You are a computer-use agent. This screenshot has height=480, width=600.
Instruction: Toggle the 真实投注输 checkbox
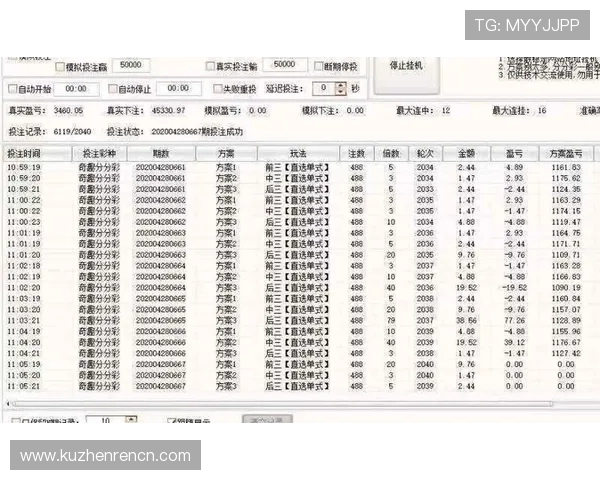tap(210, 66)
